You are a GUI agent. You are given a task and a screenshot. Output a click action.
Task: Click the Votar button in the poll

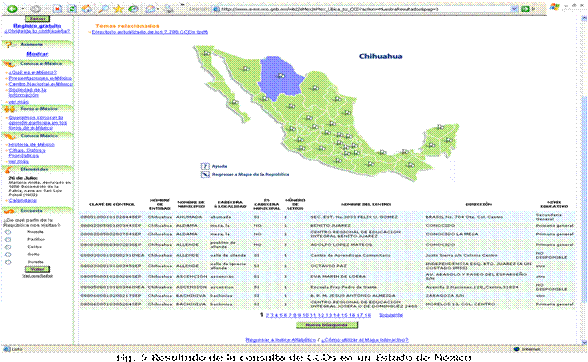point(37,269)
